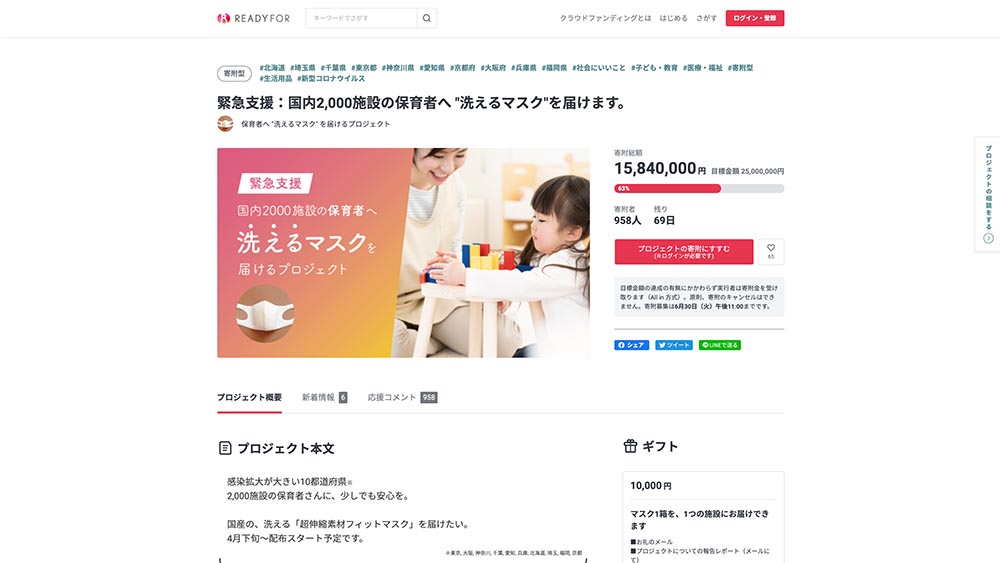The image size is (1000, 563).
Task: Click the READYFOR logo
Action: click(x=253, y=18)
